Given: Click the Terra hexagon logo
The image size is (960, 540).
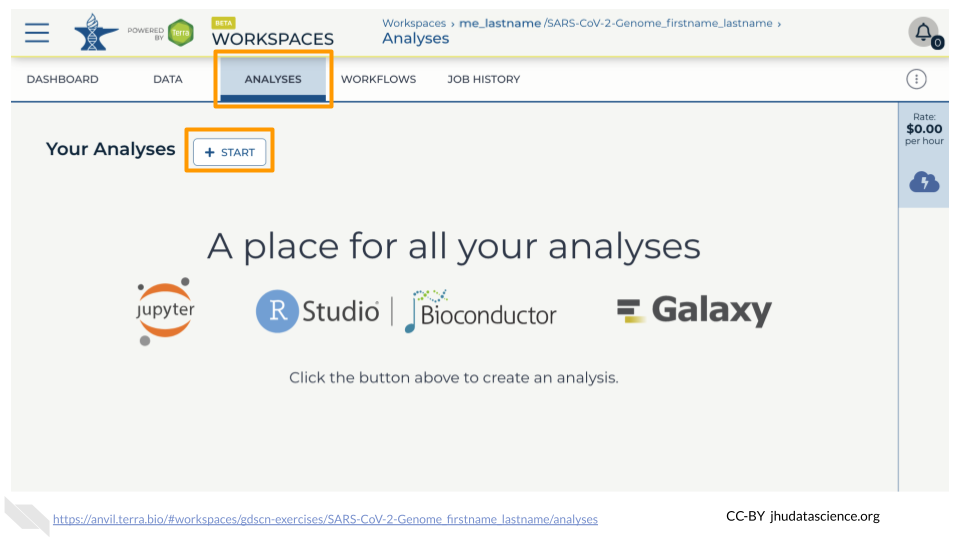Looking at the screenshot, I should point(181,32).
